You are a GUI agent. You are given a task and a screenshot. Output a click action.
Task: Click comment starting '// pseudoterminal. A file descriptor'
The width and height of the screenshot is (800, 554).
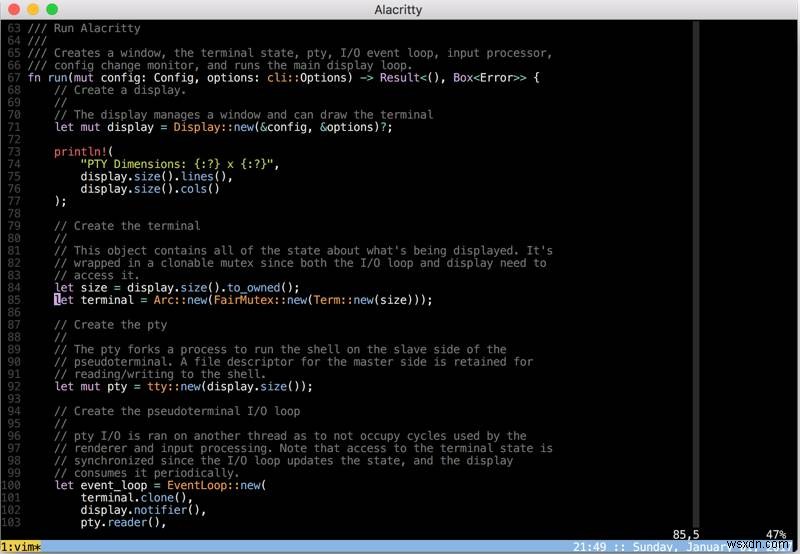click(x=293, y=362)
